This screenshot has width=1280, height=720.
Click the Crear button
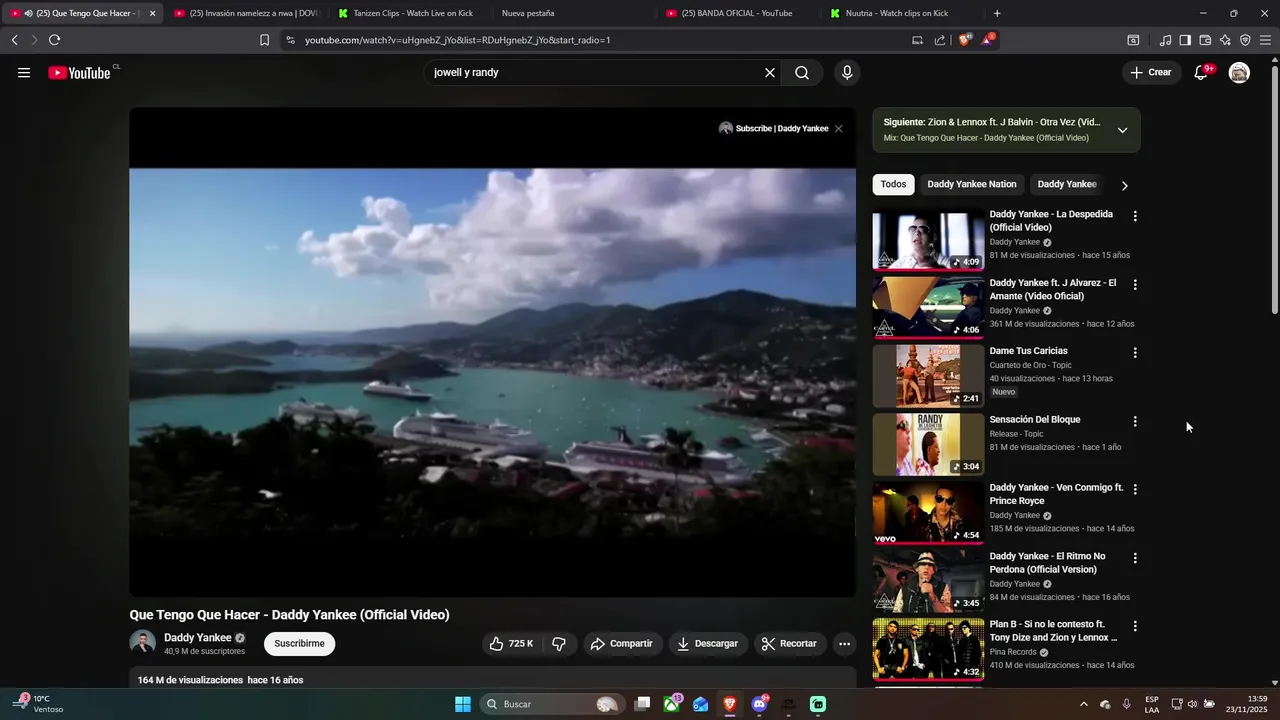[x=1151, y=72]
